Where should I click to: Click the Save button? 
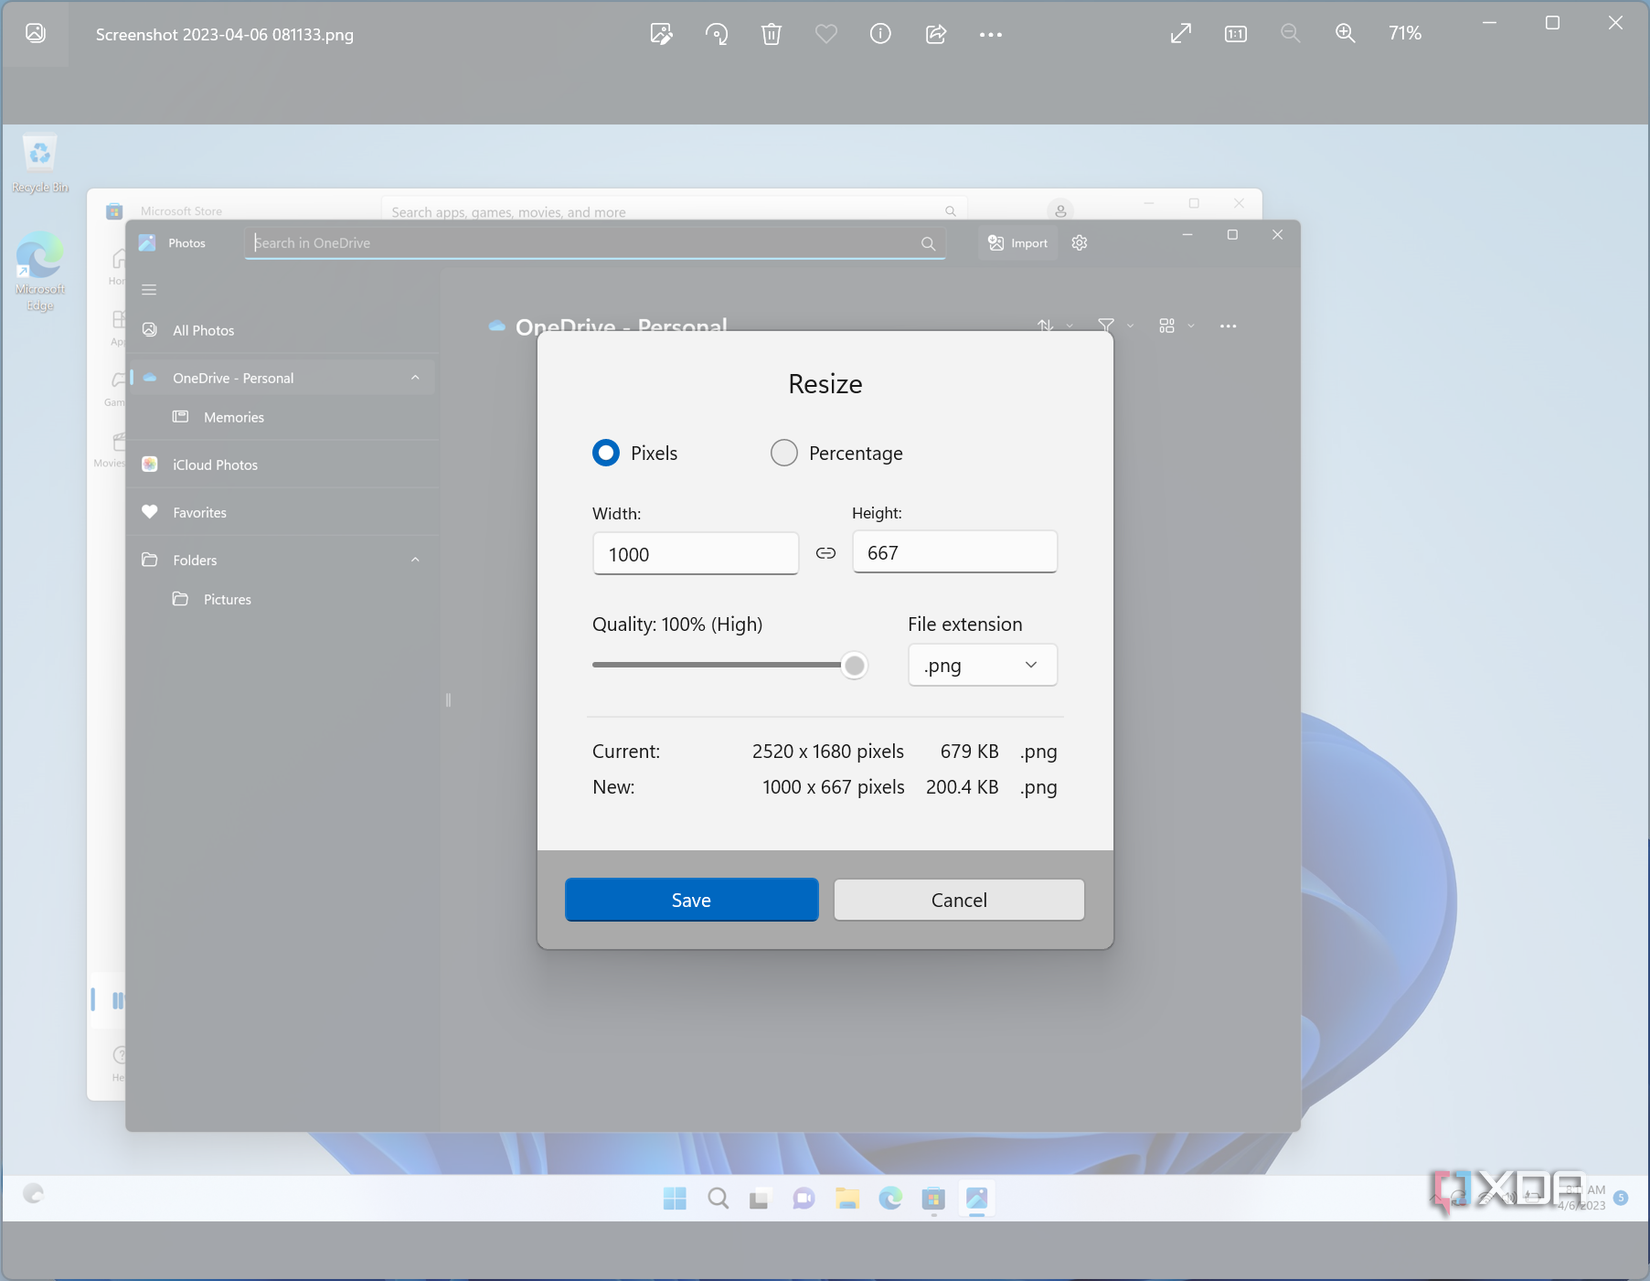[691, 900]
